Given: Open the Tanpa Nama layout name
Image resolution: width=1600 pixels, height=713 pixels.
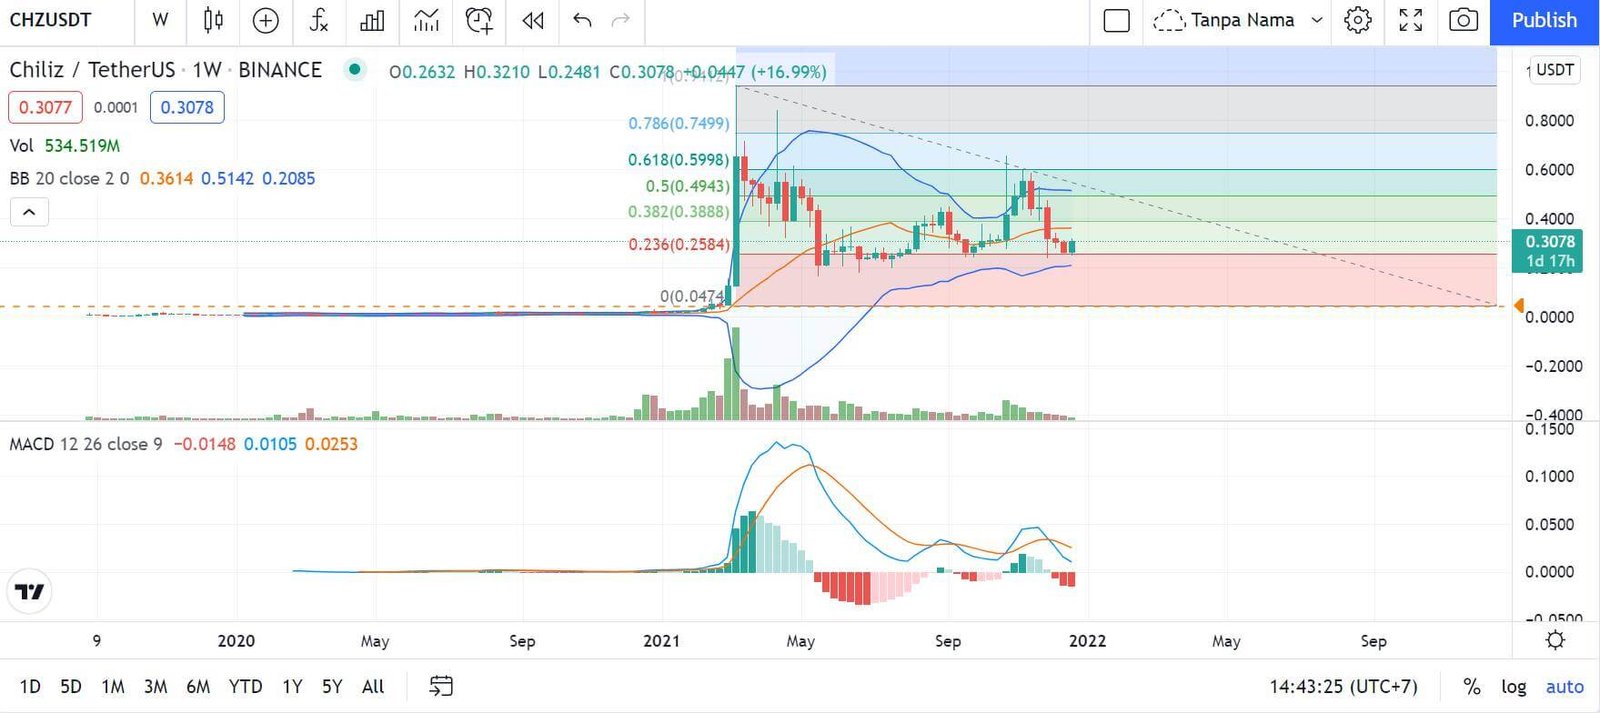Looking at the screenshot, I should [x=1242, y=20].
